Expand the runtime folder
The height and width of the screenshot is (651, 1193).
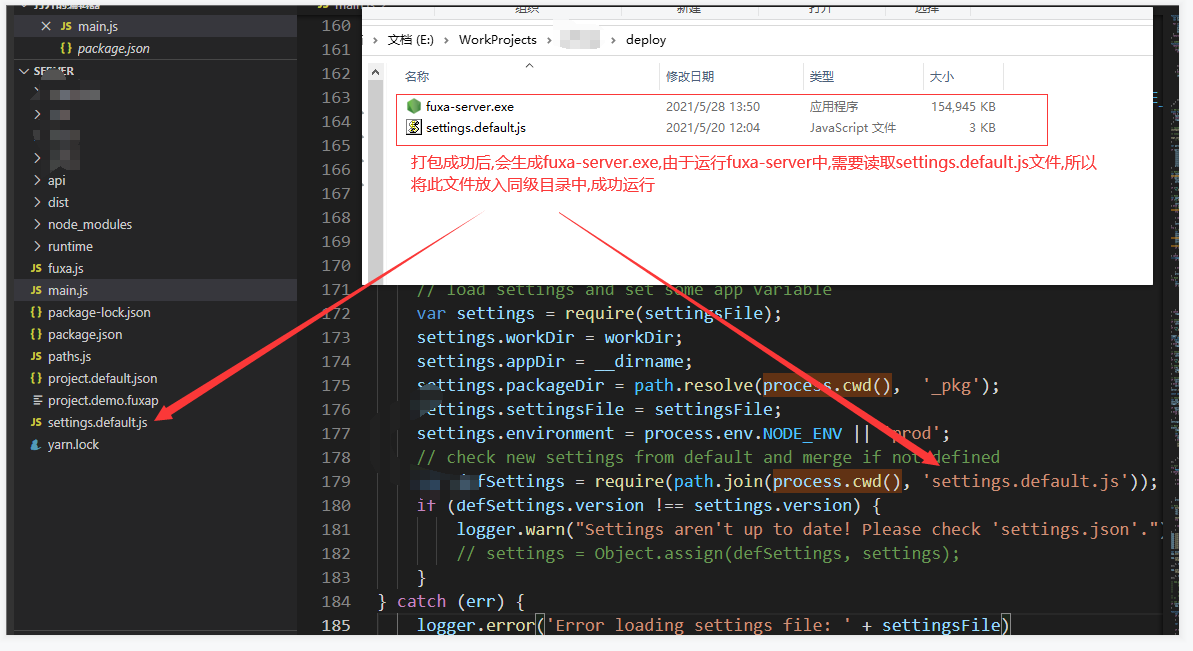pyautogui.click(x=37, y=246)
